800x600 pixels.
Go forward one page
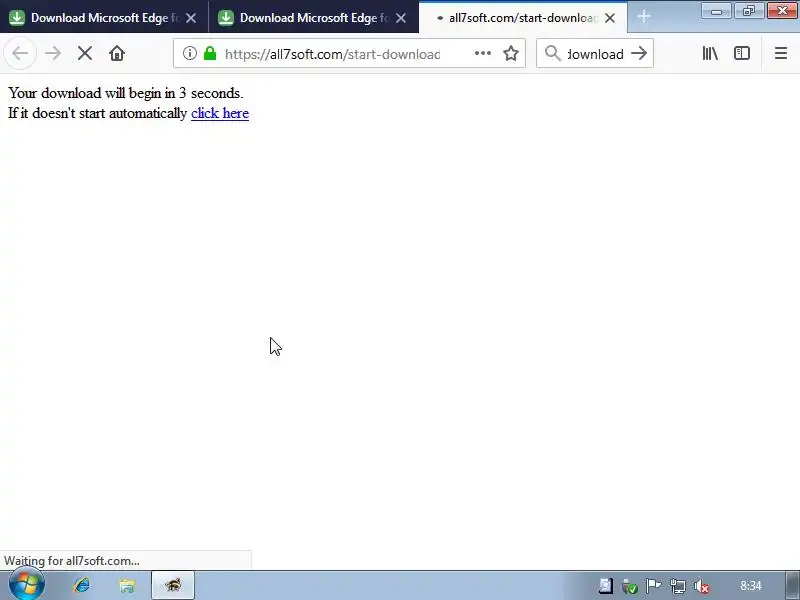point(53,53)
